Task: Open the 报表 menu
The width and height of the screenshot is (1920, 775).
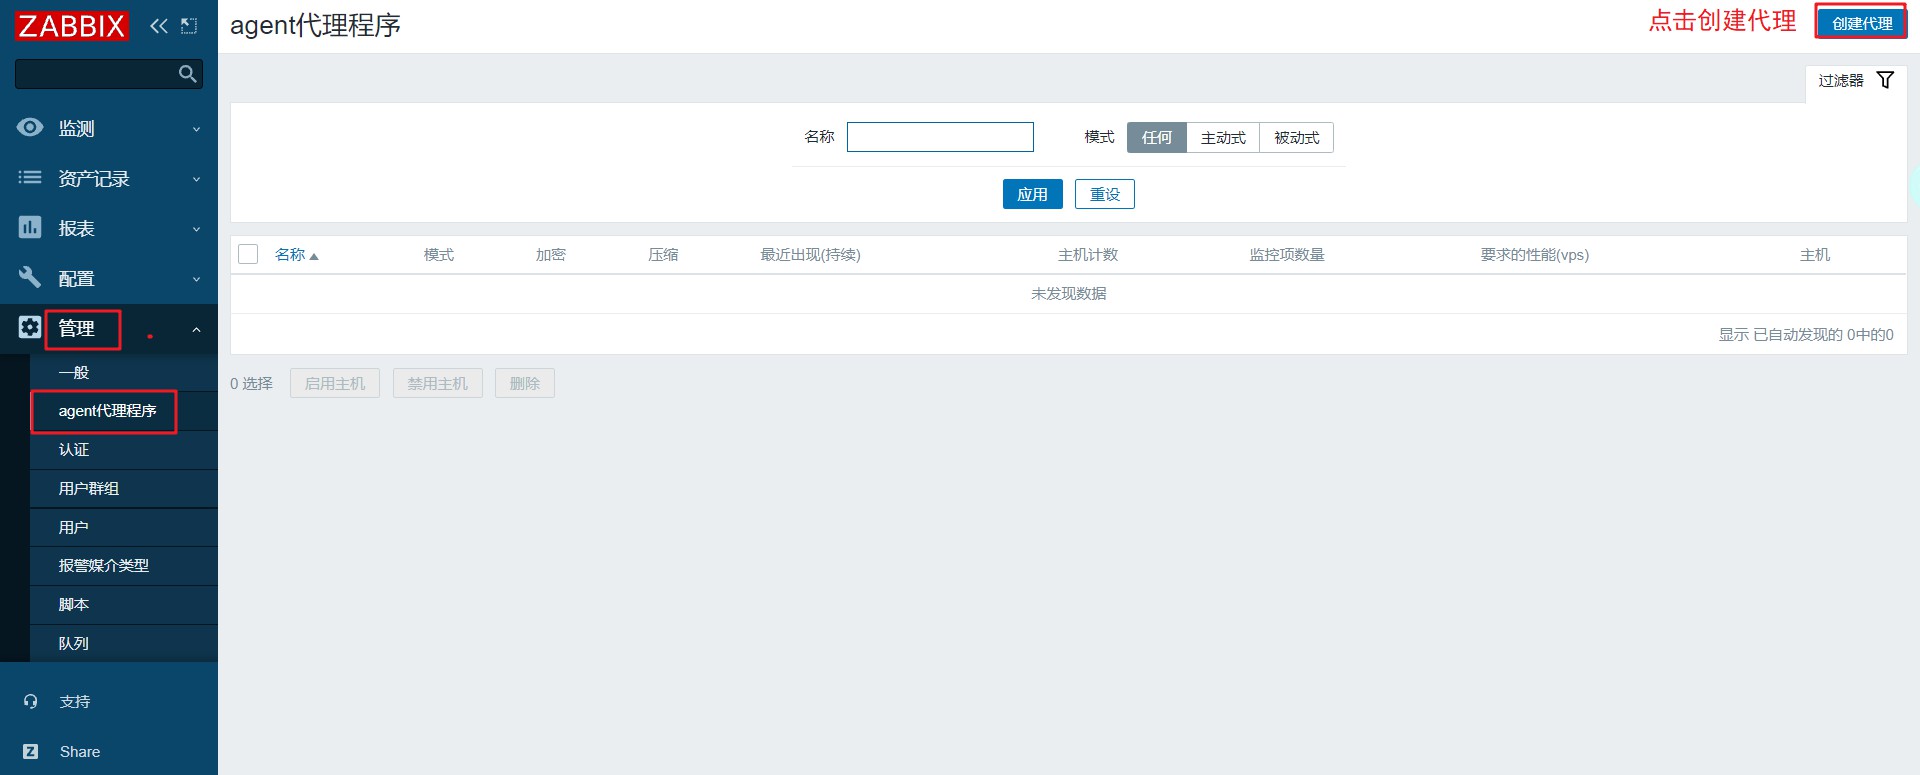Action: (108, 228)
